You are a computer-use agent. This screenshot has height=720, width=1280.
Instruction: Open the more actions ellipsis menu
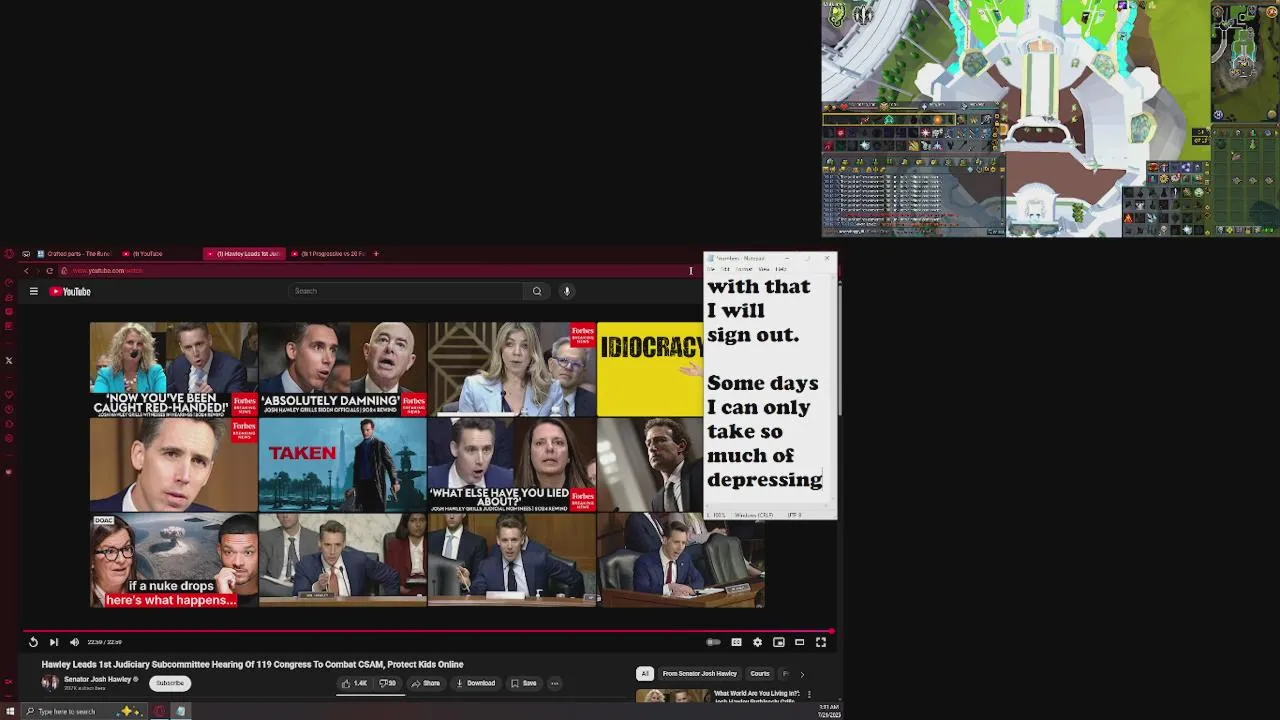[554, 683]
